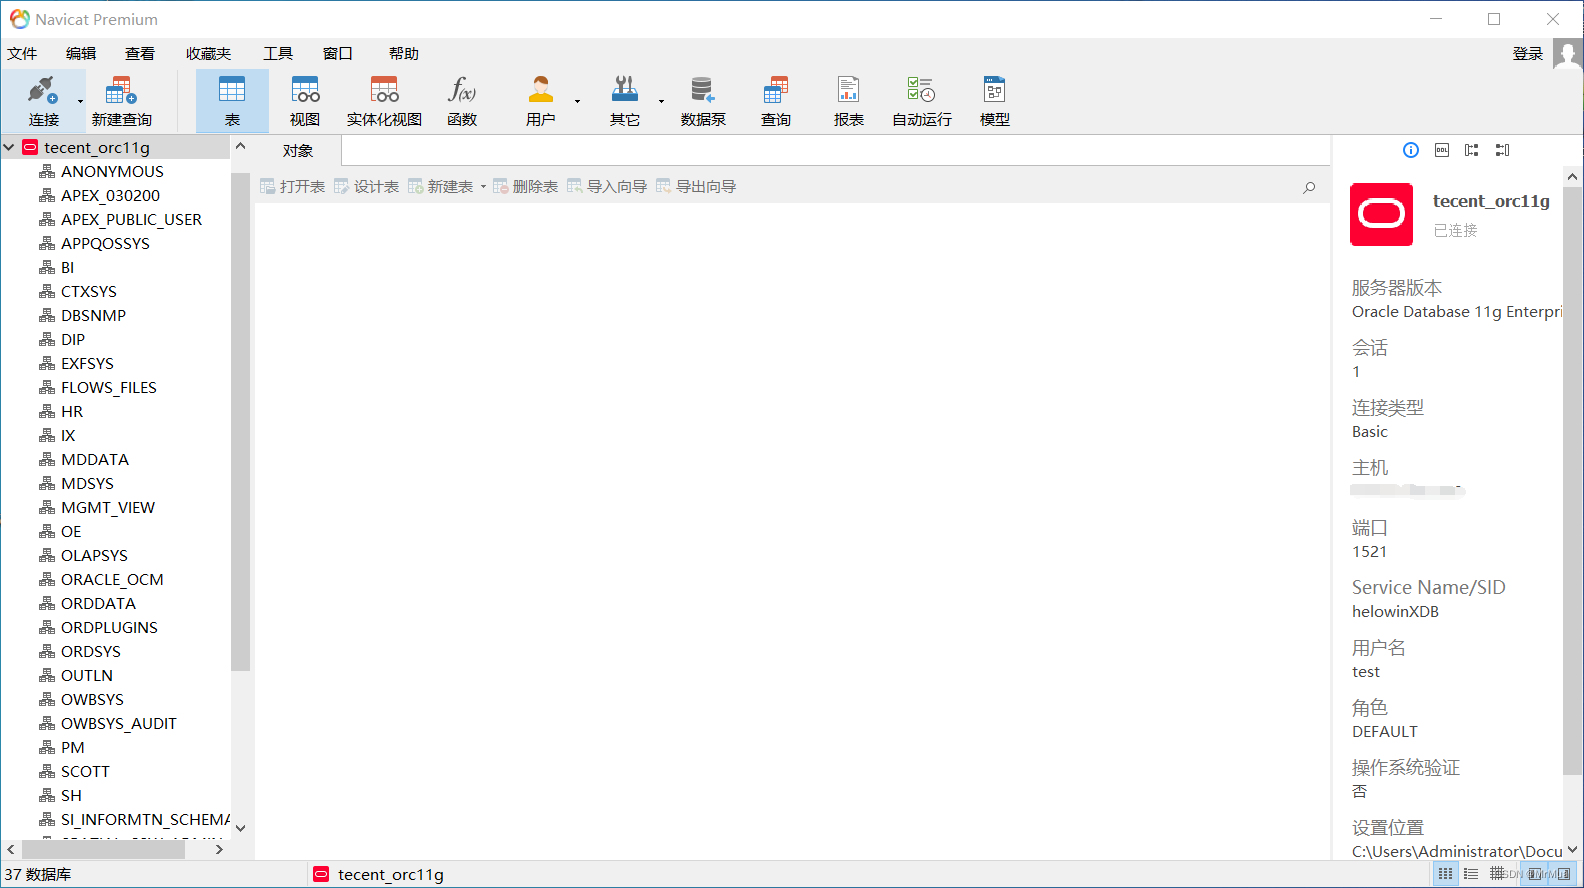
Task: Click the search magnifier in object pane
Action: 1309,187
